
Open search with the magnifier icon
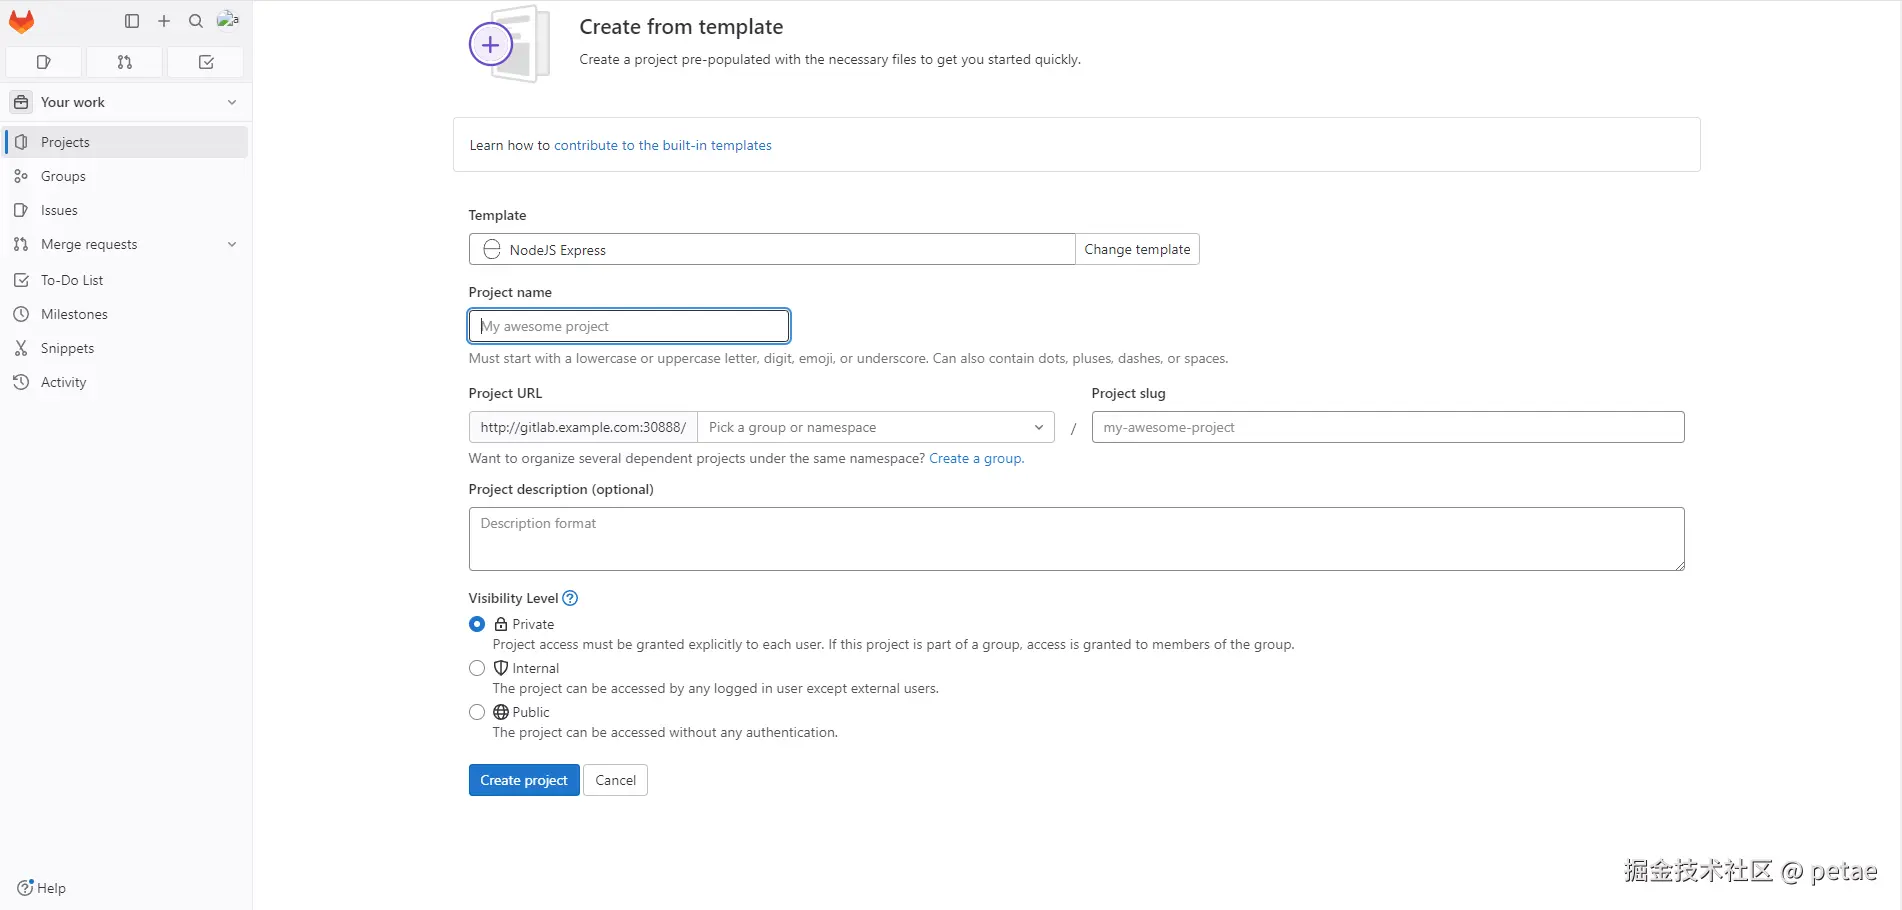pyautogui.click(x=196, y=21)
